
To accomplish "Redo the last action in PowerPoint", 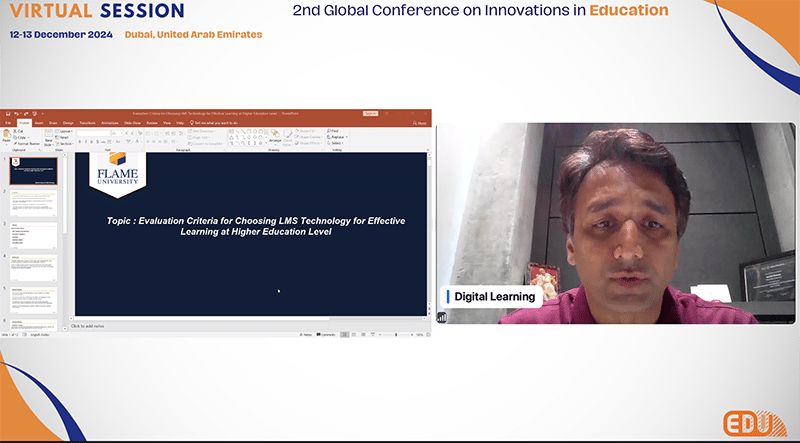I will click(x=26, y=114).
